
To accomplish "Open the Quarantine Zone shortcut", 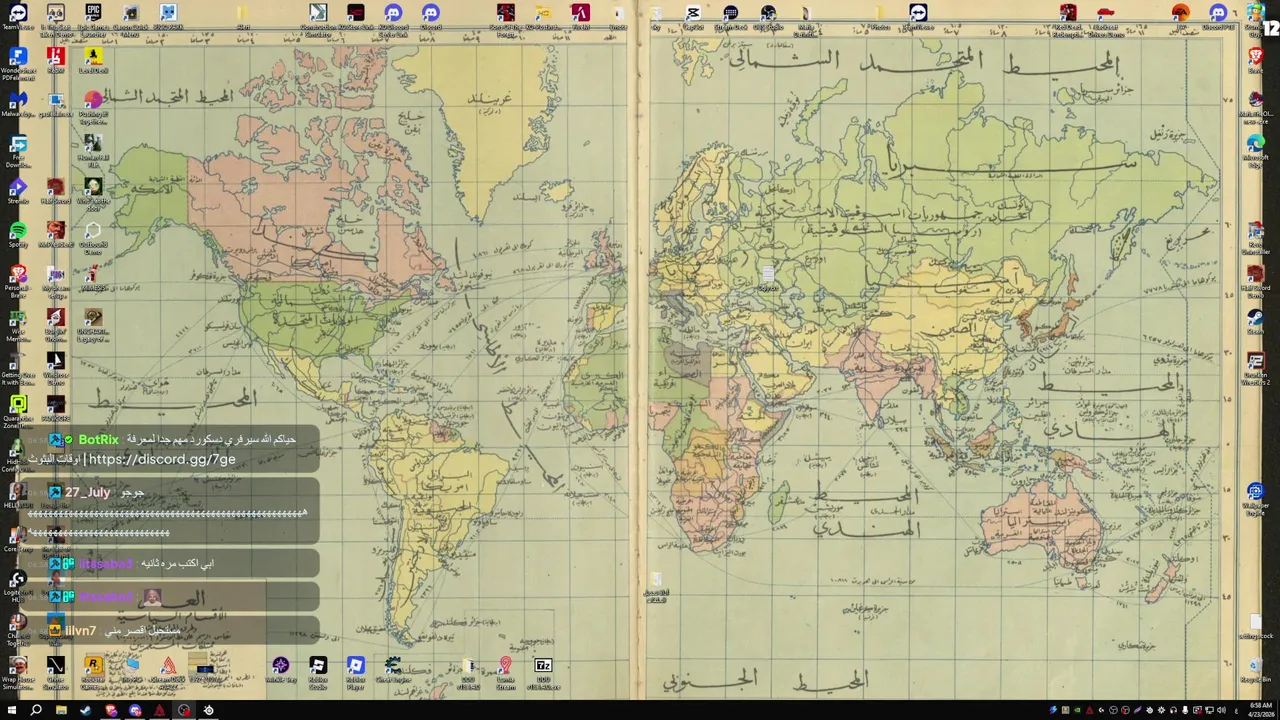I will 18,409.
